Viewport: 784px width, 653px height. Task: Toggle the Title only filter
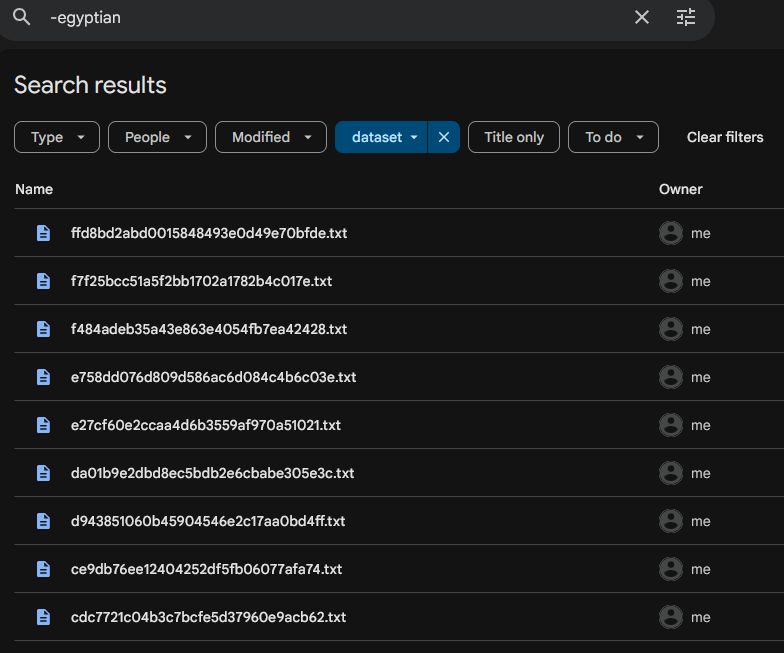click(514, 137)
